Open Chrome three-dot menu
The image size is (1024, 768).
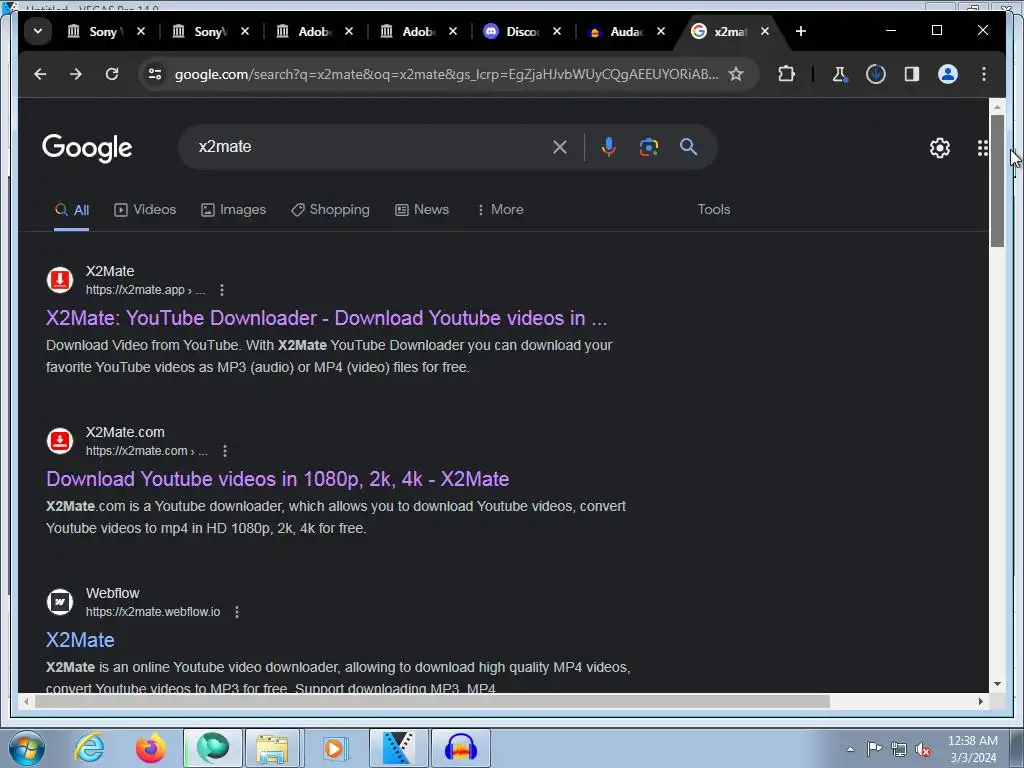click(984, 74)
